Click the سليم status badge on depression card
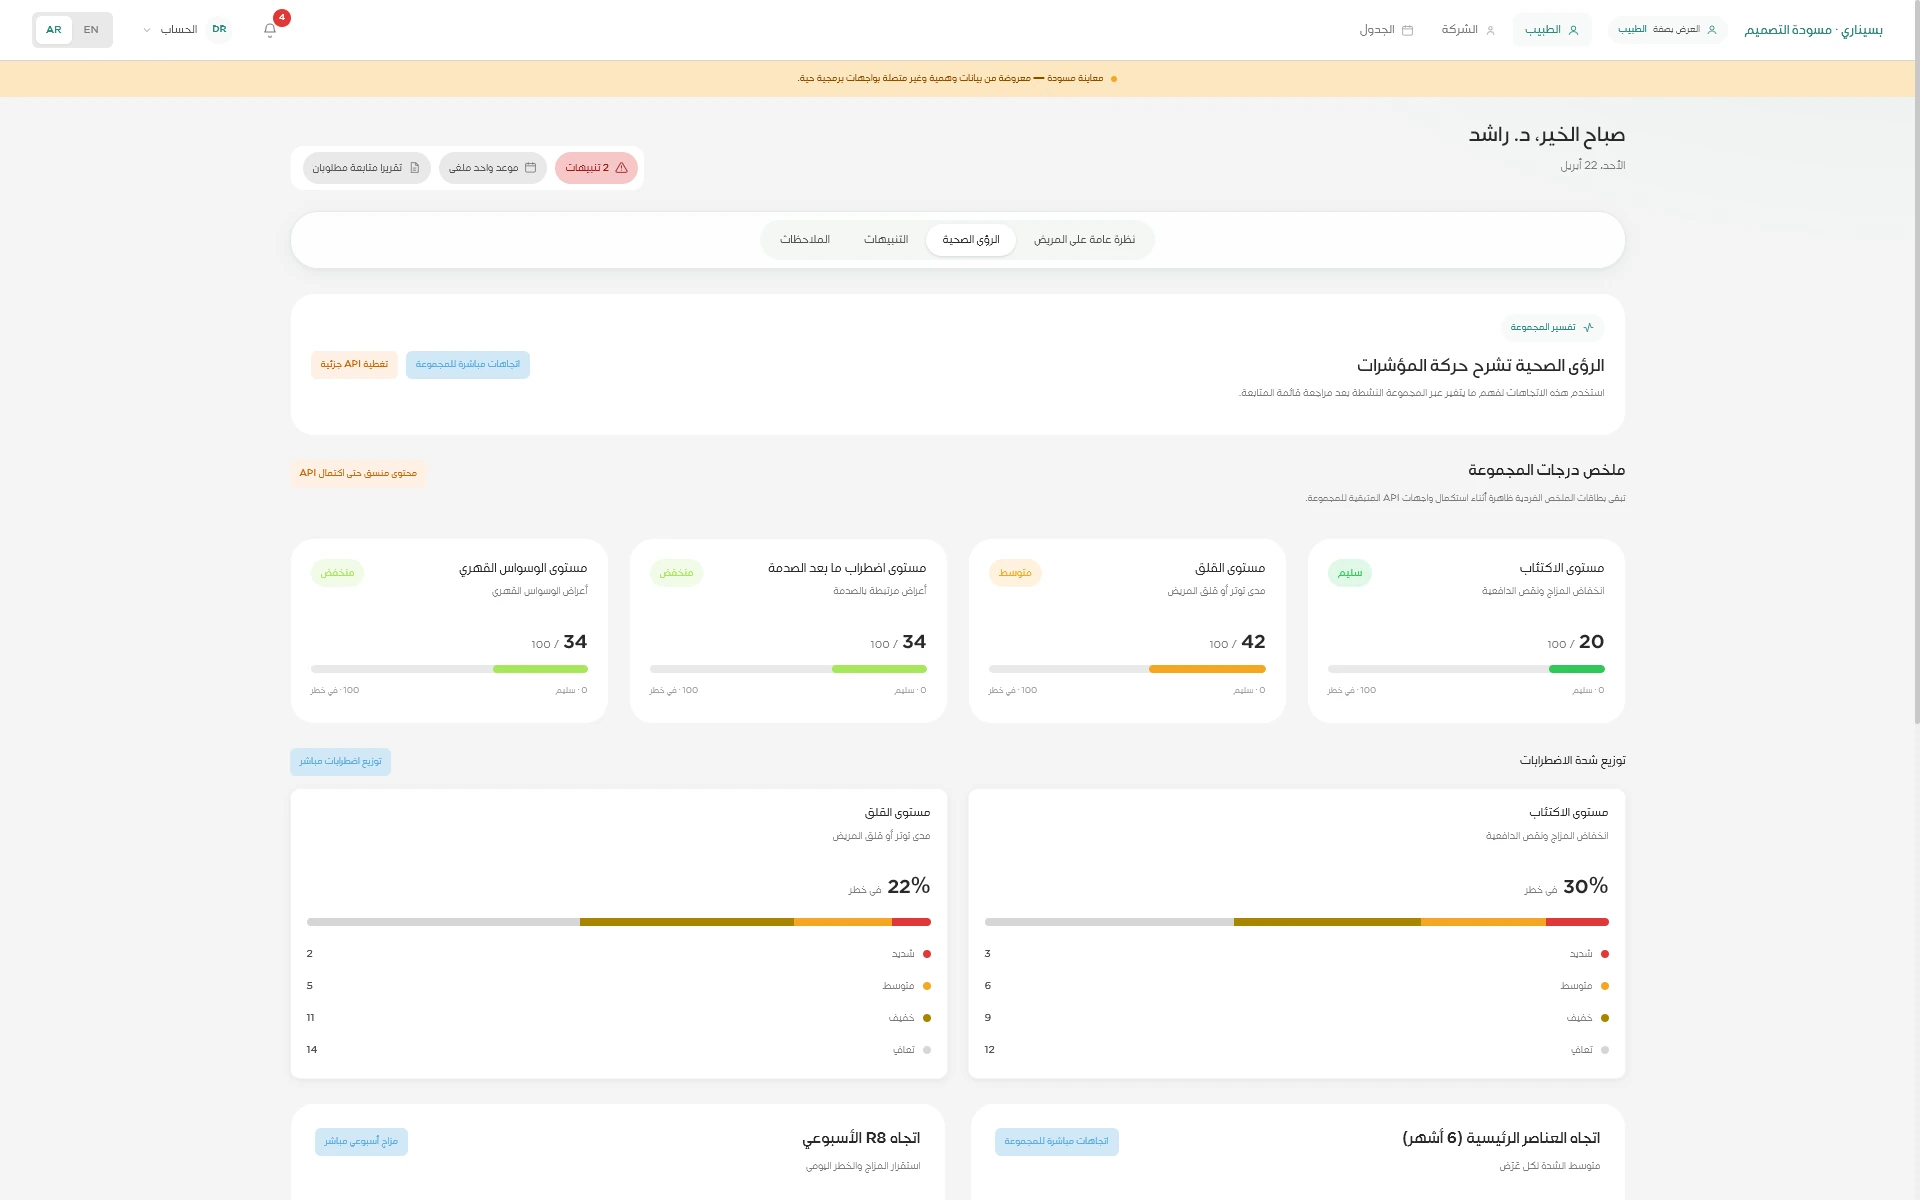 coord(1350,573)
